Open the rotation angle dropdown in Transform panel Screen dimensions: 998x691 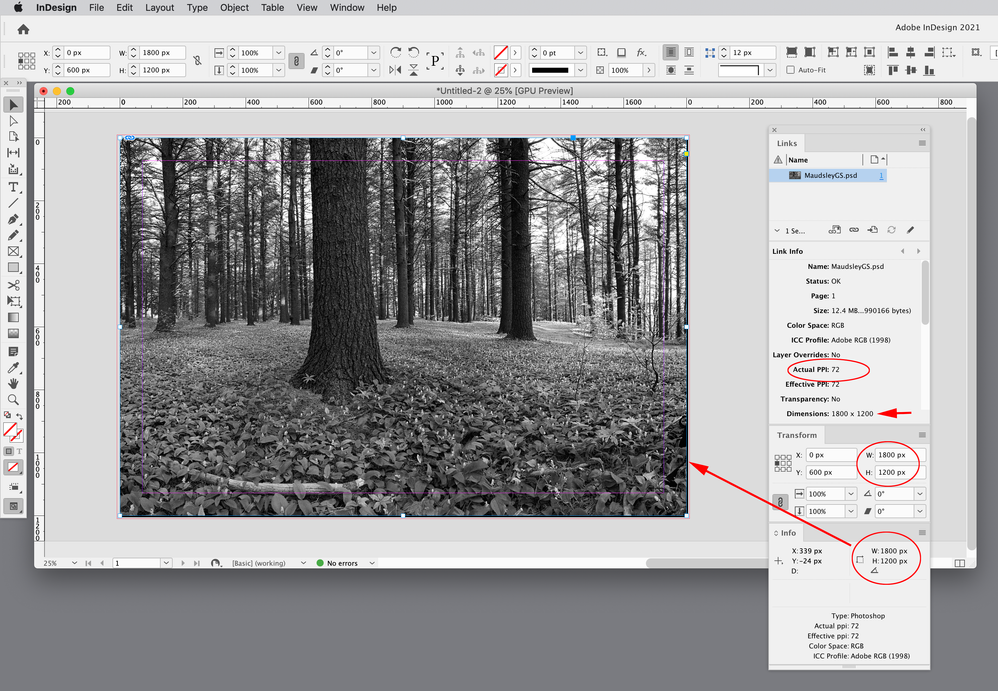tap(919, 494)
